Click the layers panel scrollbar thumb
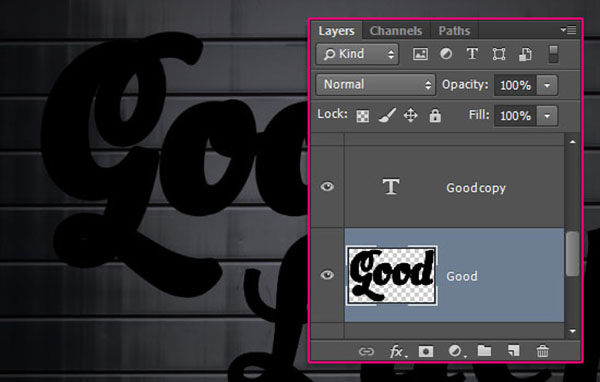The width and height of the screenshot is (600, 382). click(572, 253)
